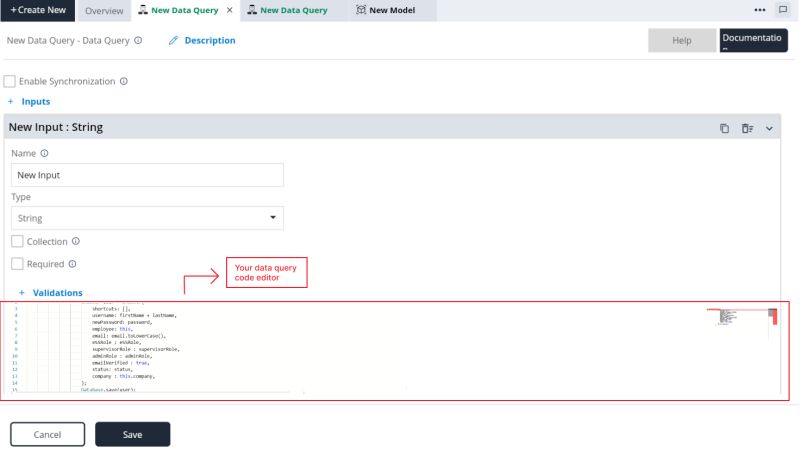Click the Cancel button
This screenshot has width=800, height=463.
point(47,434)
